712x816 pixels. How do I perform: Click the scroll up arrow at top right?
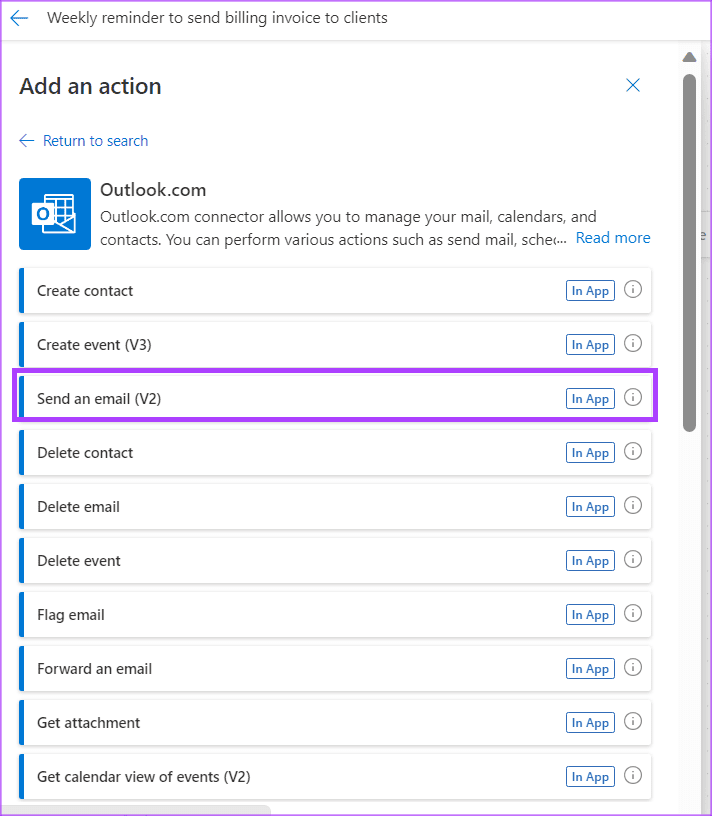(x=689, y=57)
